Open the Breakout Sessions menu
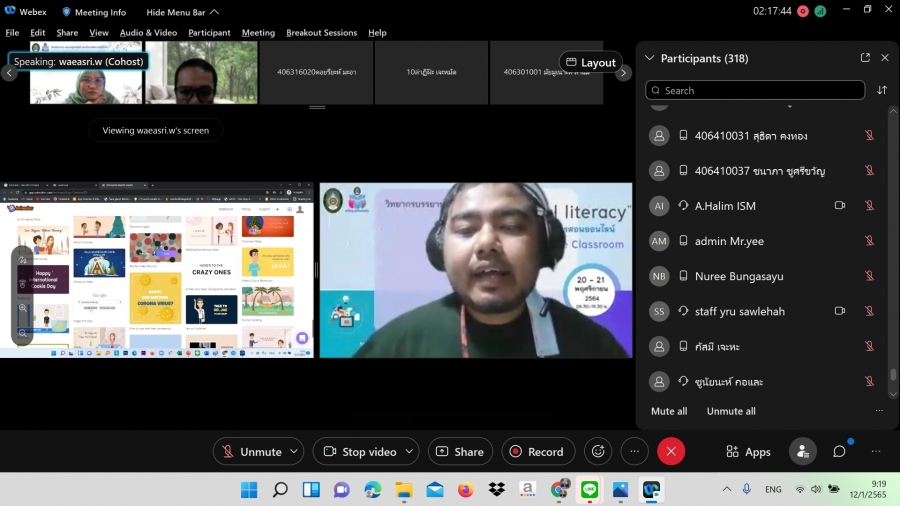Viewport: 900px width, 506px height. pyautogui.click(x=321, y=33)
